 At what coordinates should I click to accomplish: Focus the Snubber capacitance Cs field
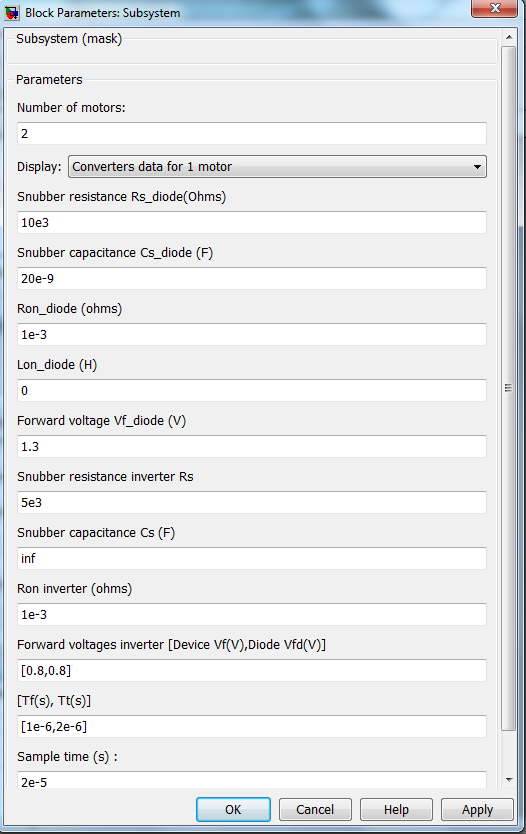coord(252,558)
